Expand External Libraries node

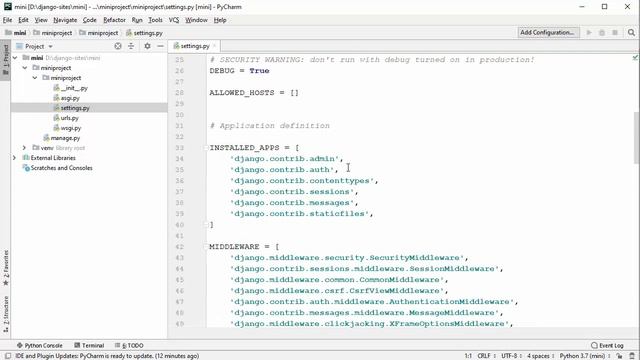pyautogui.click(x=14, y=158)
